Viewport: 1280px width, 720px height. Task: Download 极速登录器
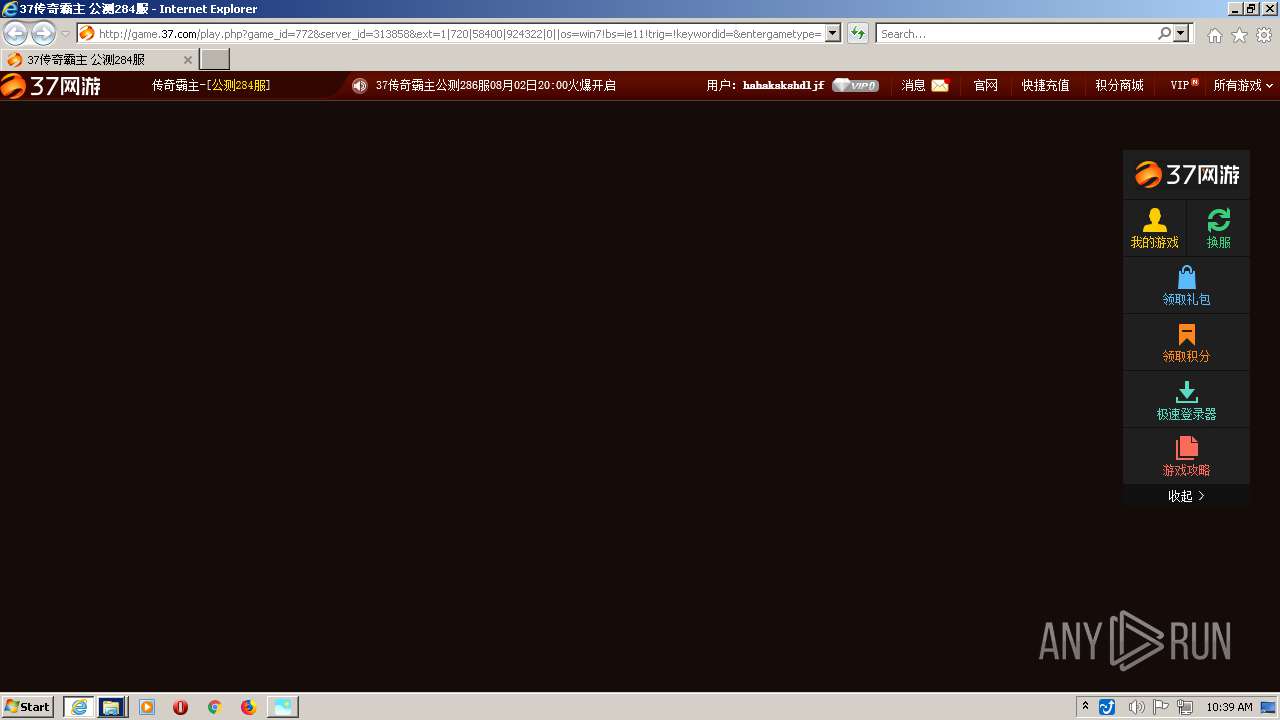coord(1186,400)
